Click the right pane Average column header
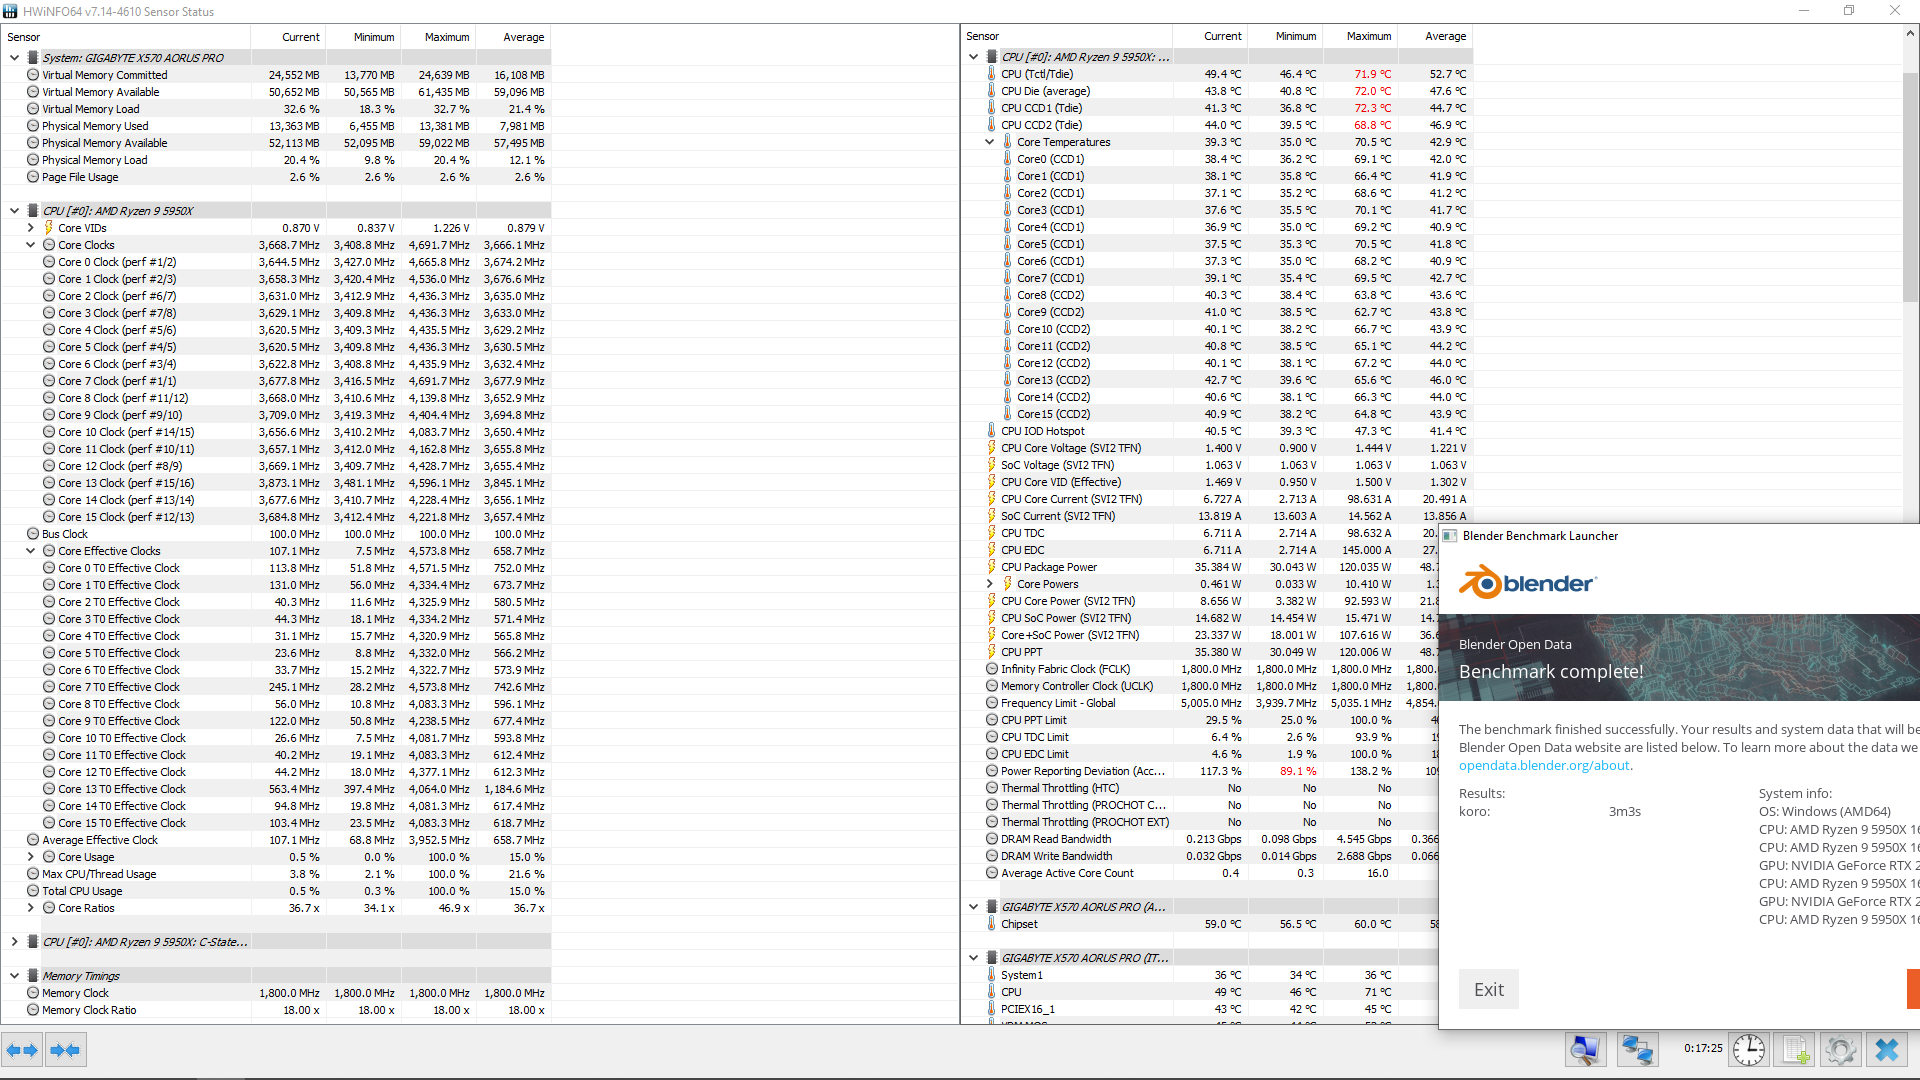This screenshot has width=1920, height=1080. point(1445,36)
